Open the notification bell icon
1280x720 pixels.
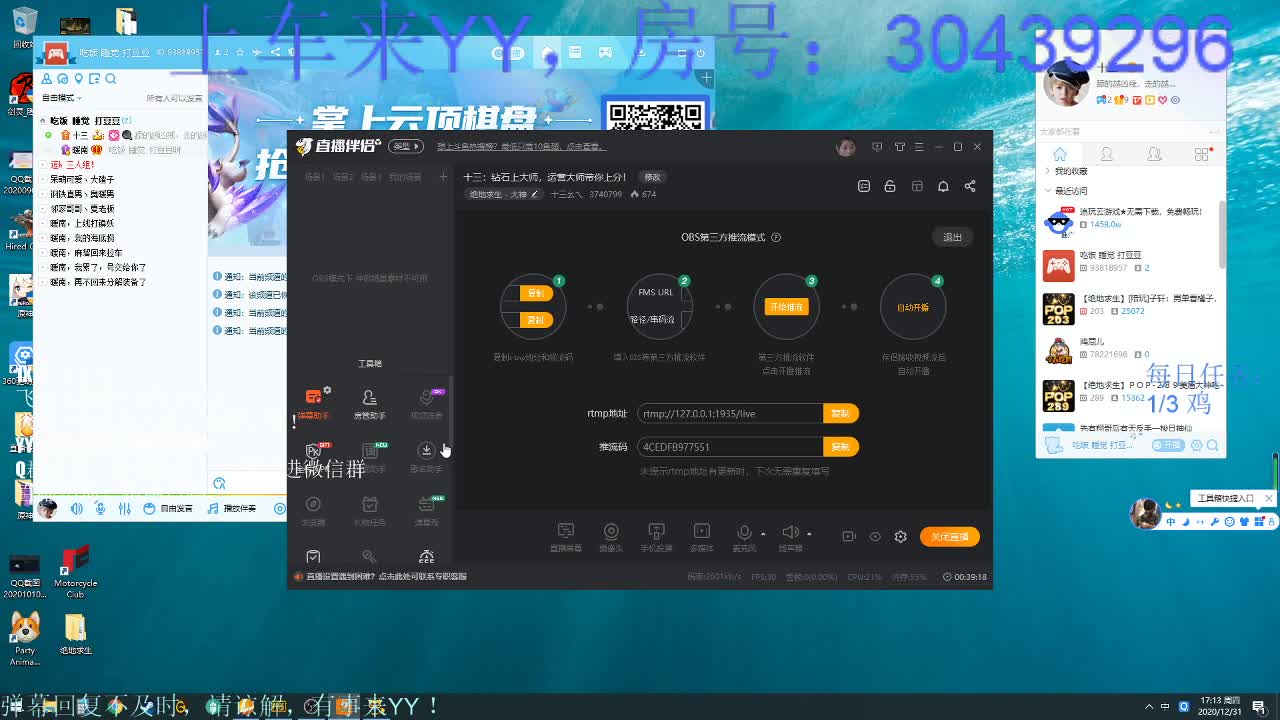point(943,186)
